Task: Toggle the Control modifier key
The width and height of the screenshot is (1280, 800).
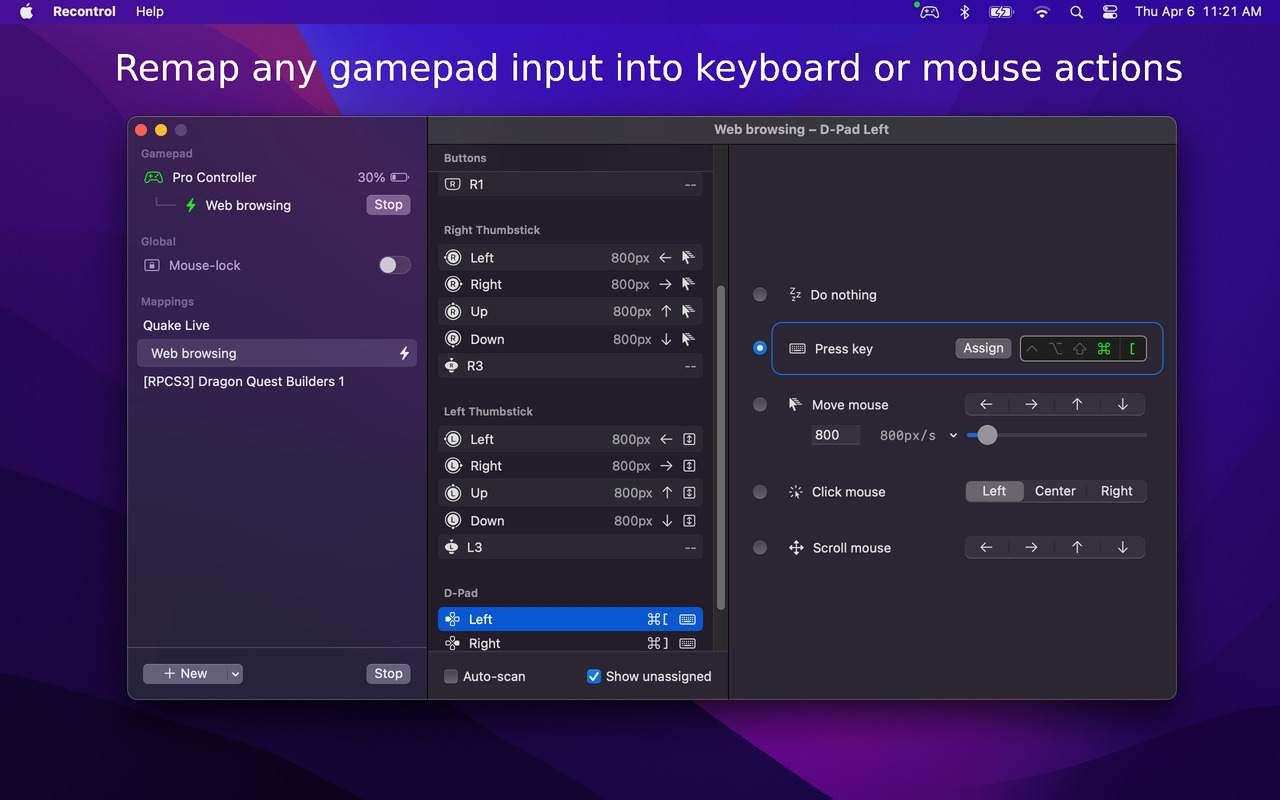Action: (1032, 349)
